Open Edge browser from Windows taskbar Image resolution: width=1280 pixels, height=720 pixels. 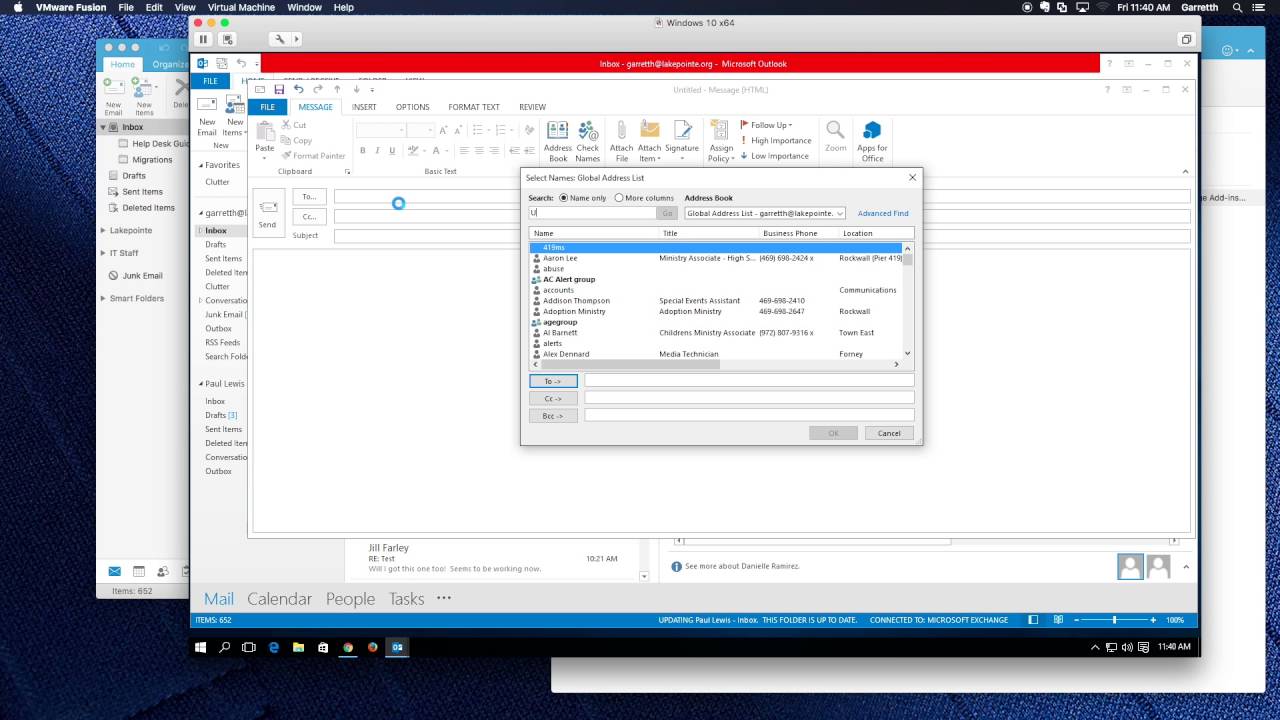coord(274,647)
